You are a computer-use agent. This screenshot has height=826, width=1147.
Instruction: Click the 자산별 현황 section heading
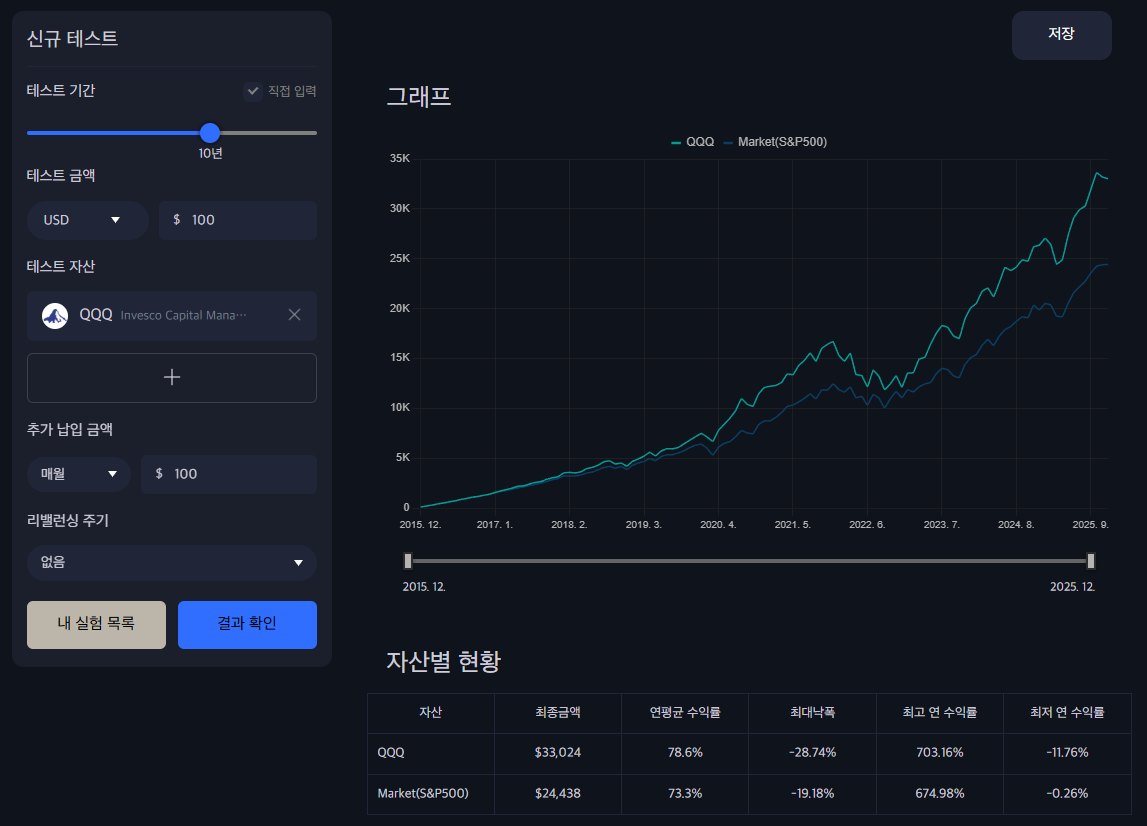(444, 661)
